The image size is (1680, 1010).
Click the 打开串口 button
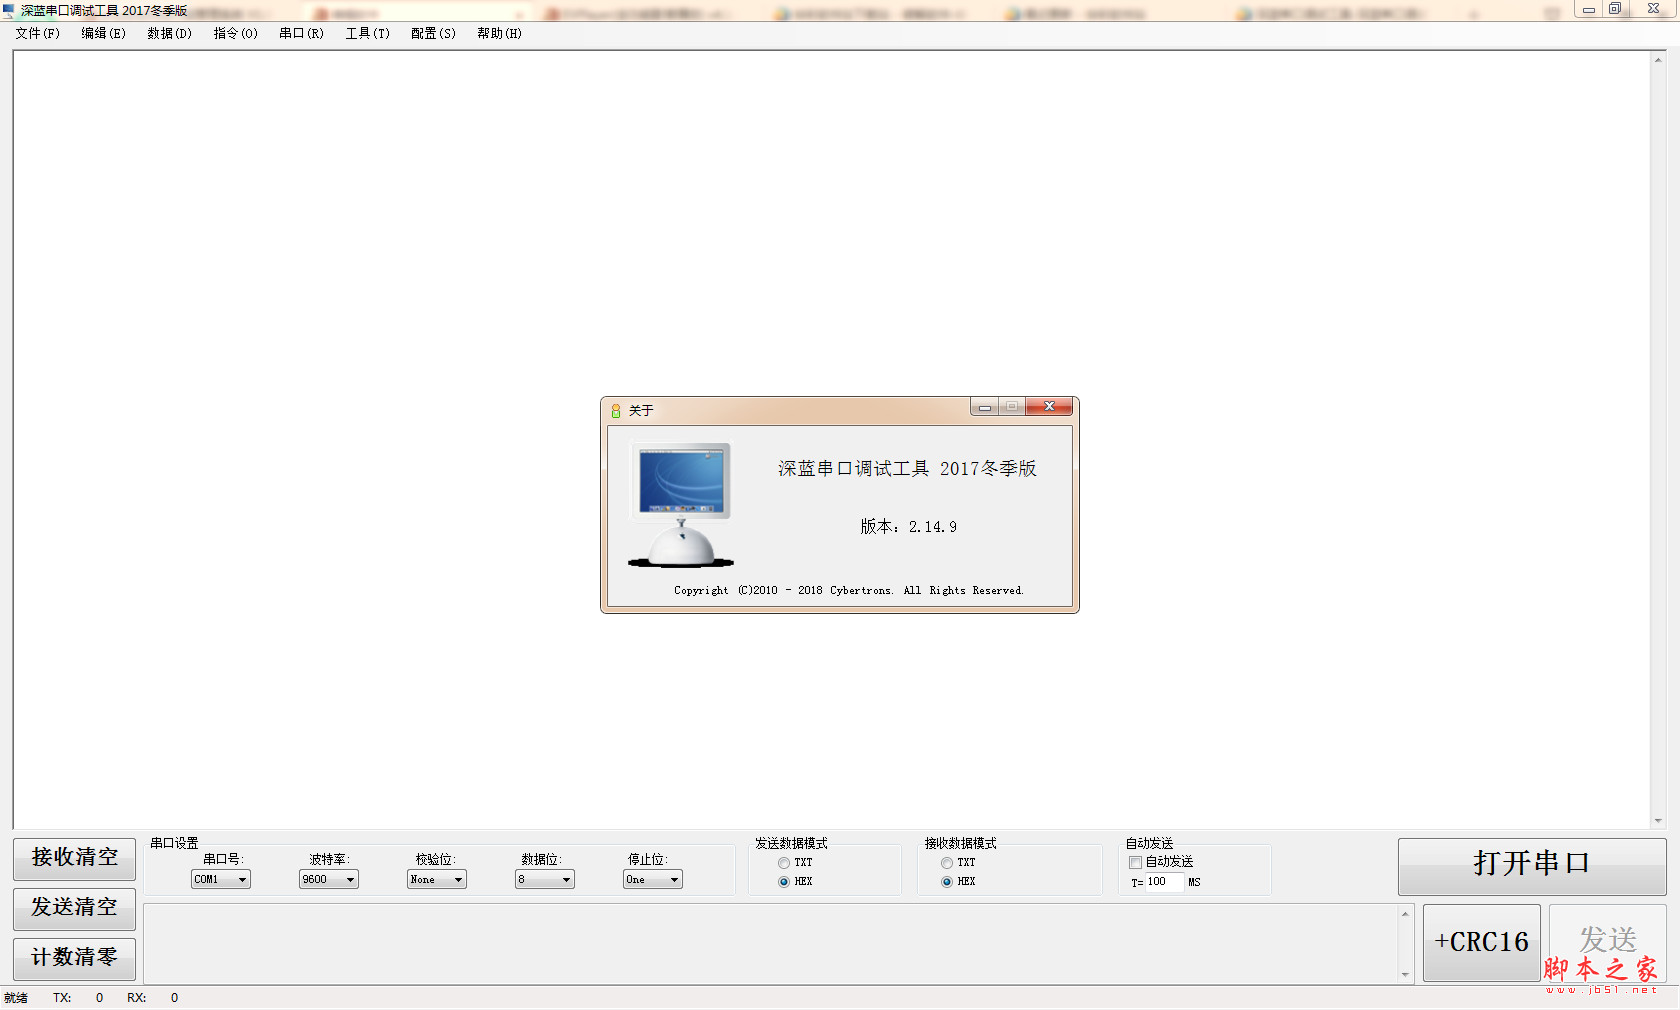1531,864
